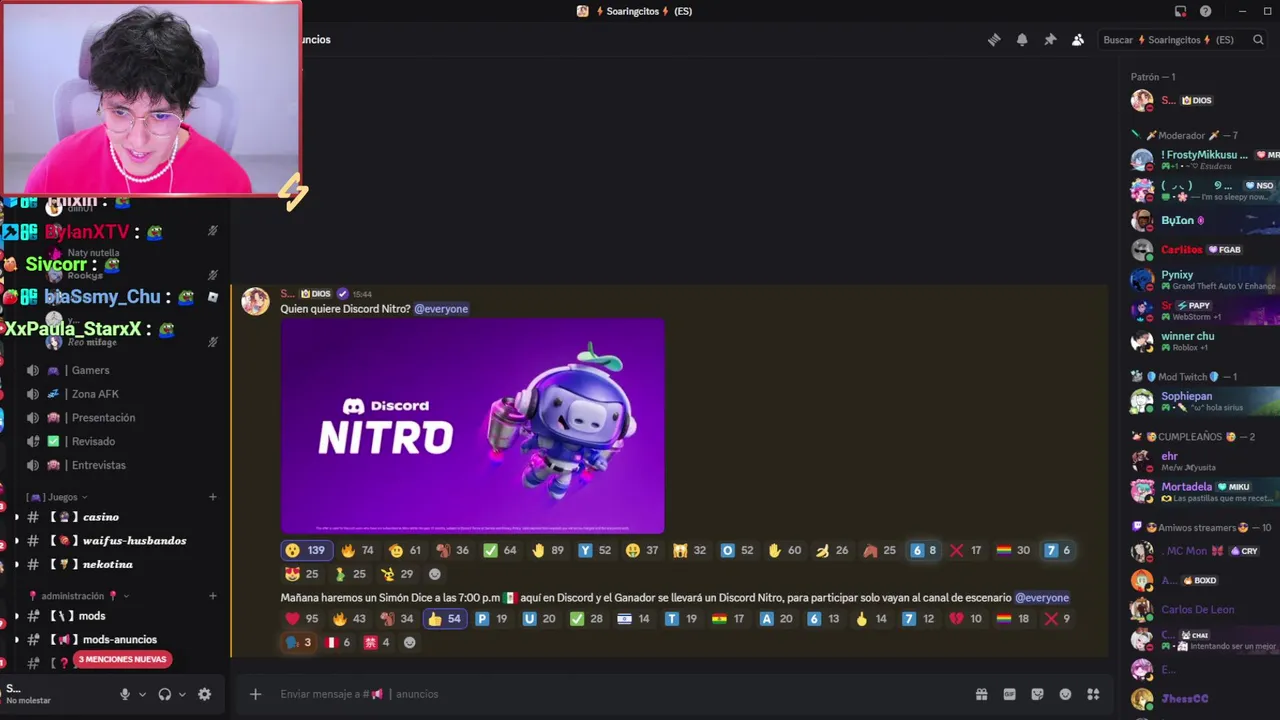
Task: Open the GIF picker icon
Action: (x=1009, y=694)
